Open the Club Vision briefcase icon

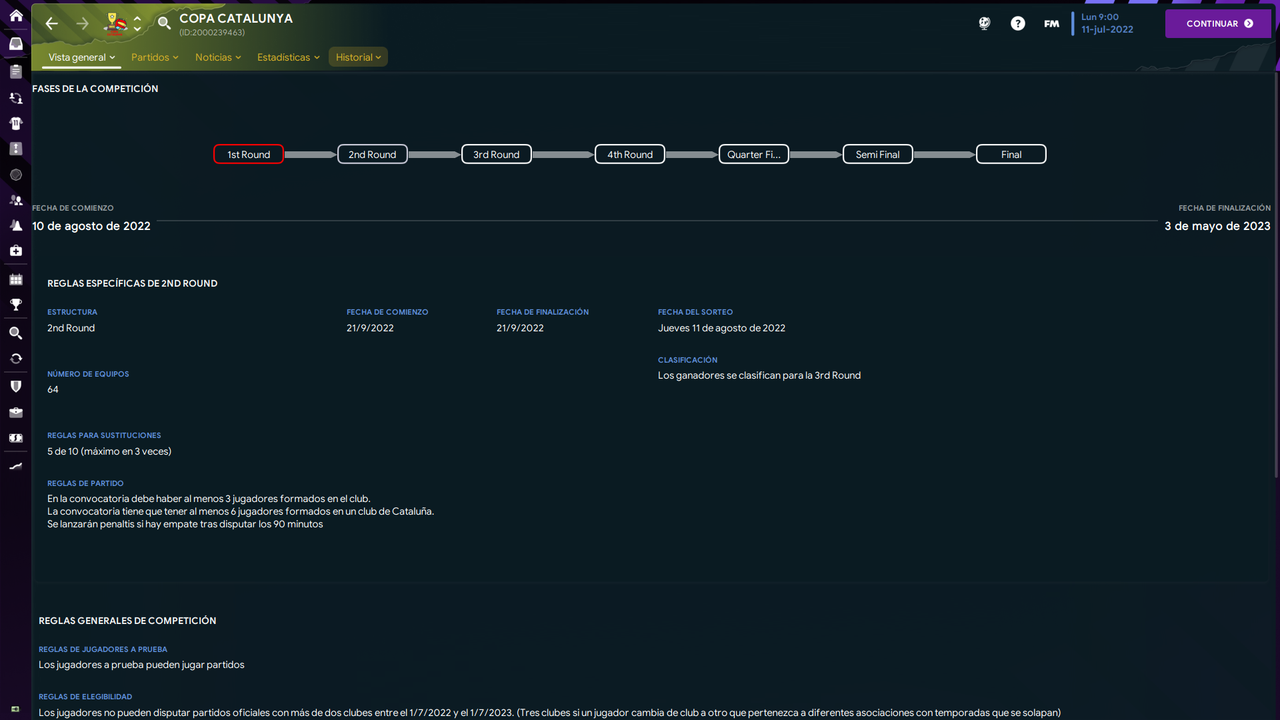coord(15,412)
